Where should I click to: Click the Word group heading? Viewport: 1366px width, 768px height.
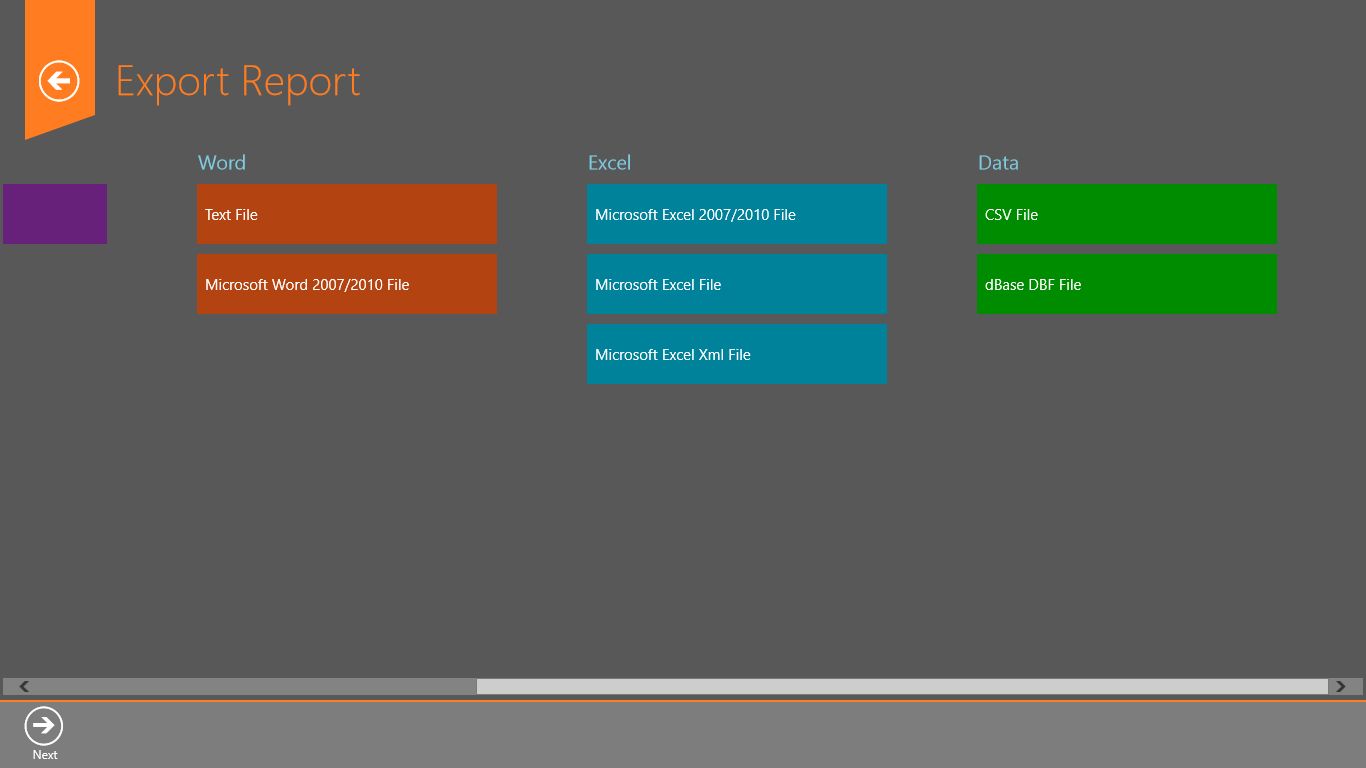tap(222, 163)
